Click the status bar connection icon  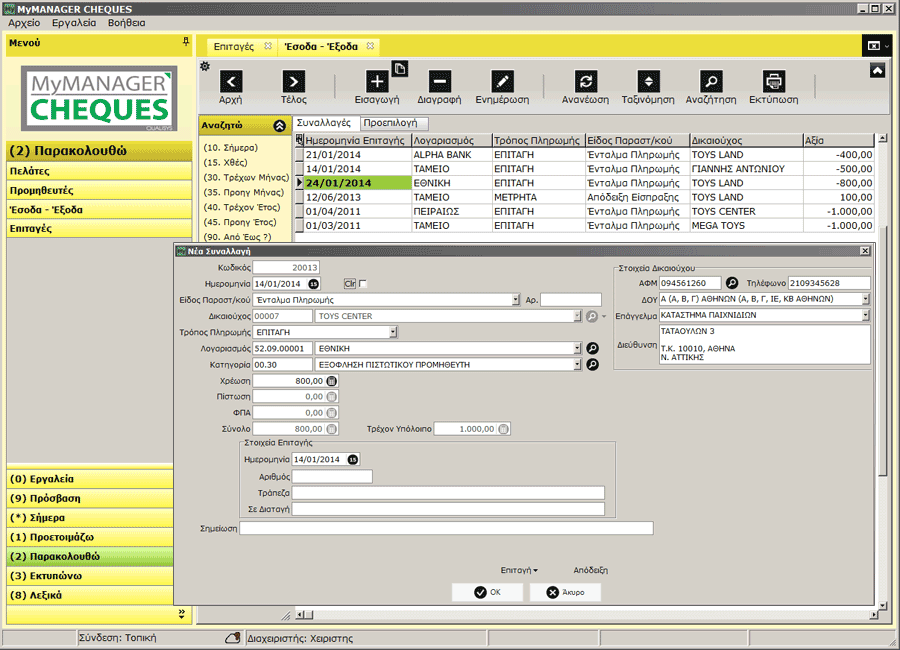(232, 638)
